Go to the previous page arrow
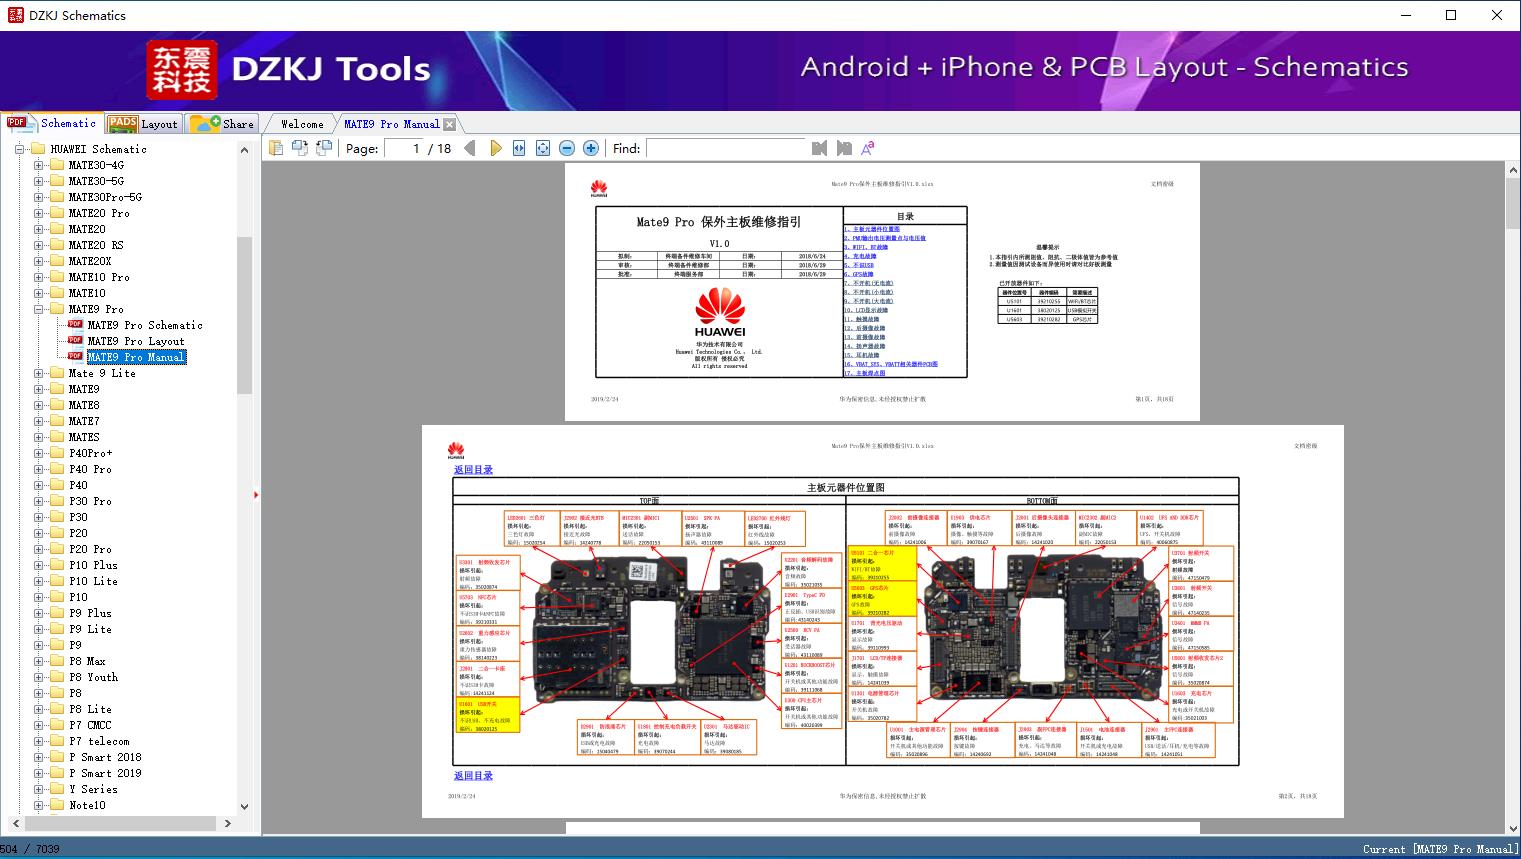 [x=471, y=148]
